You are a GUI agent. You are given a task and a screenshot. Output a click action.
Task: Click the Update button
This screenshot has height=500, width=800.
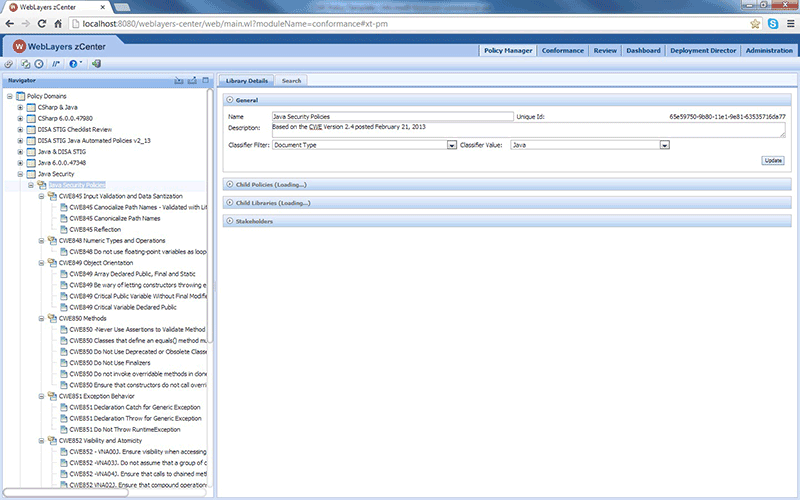tap(773, 160)
